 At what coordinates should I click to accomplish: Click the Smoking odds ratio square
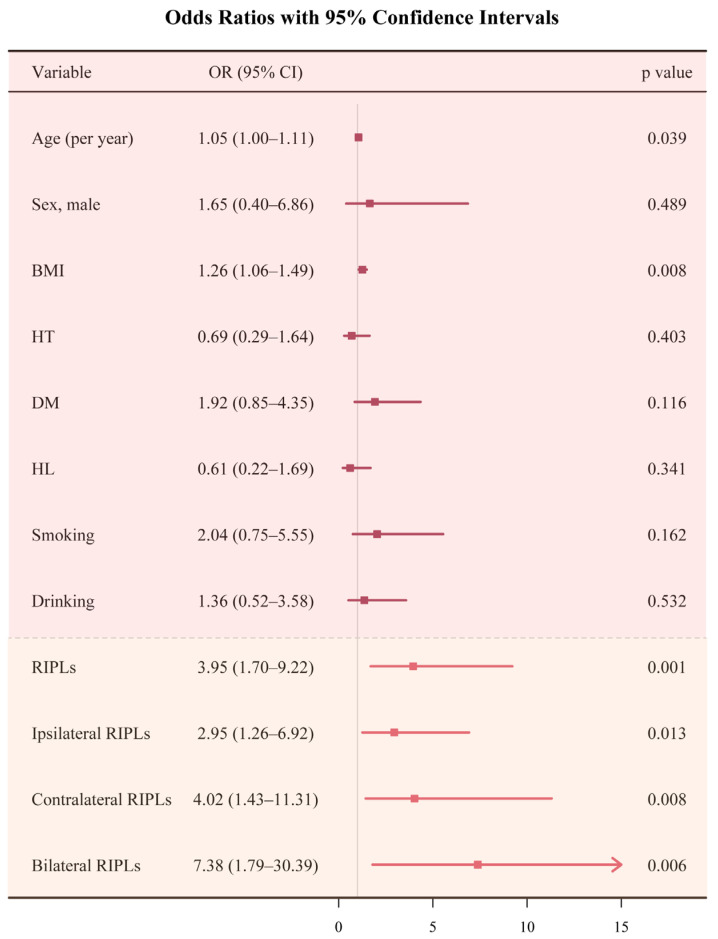377,534
